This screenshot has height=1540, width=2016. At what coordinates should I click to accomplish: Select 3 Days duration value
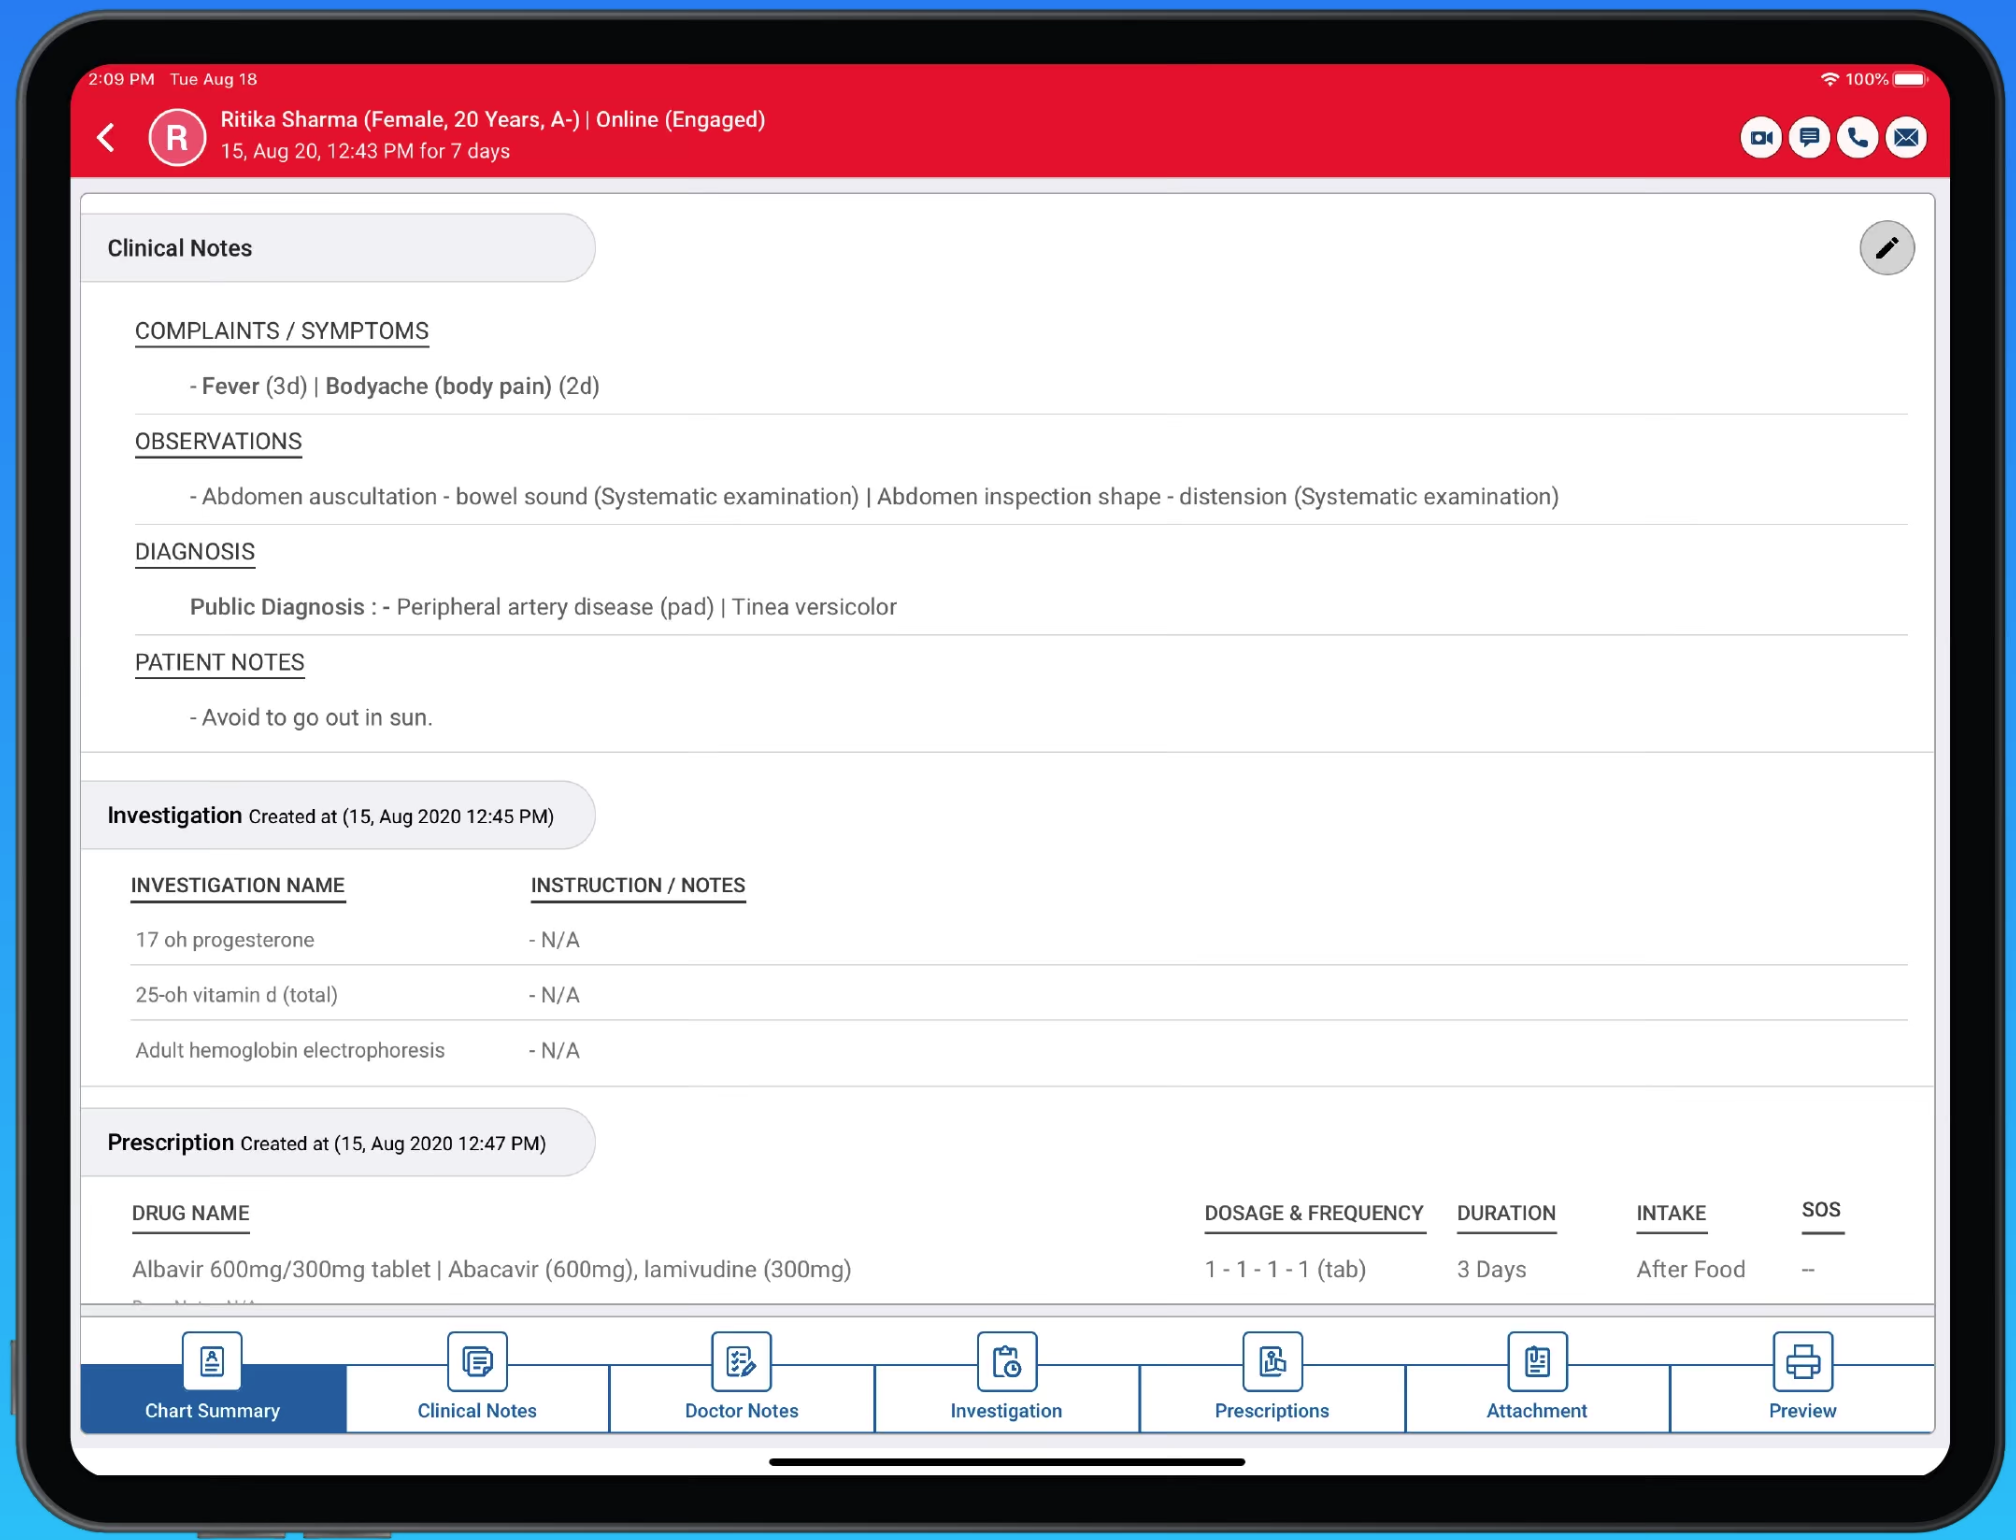1491,1269
